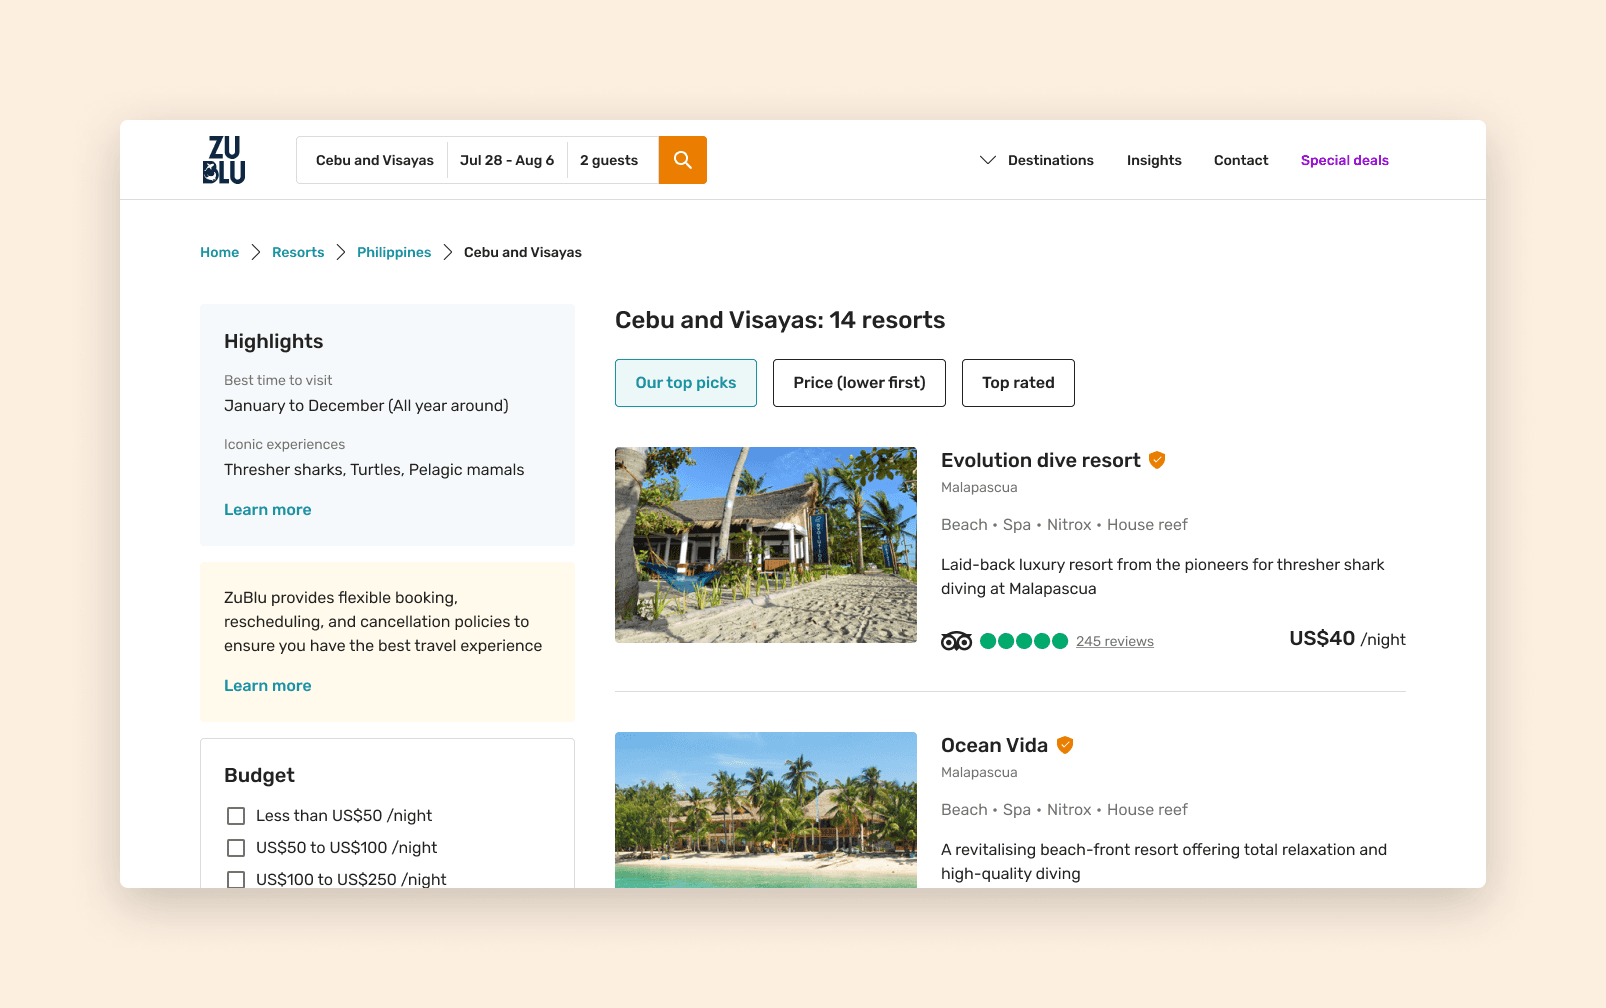Enable the US$50 to US$100 /night filter
Screen dimensions: 1606x1008
click(x=236, y=848)
